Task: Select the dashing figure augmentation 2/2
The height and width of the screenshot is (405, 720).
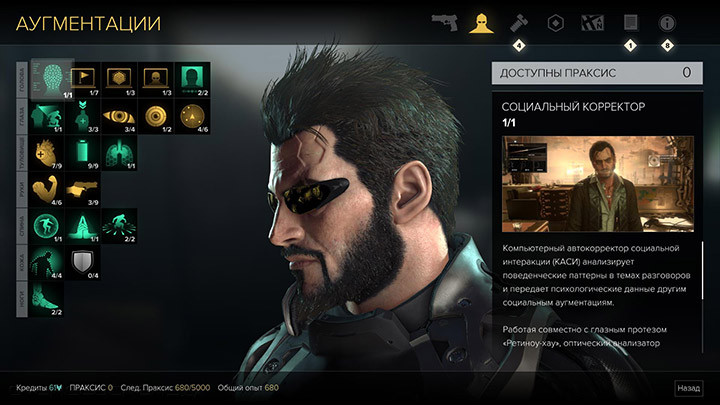Action: [x=119, y=226]
